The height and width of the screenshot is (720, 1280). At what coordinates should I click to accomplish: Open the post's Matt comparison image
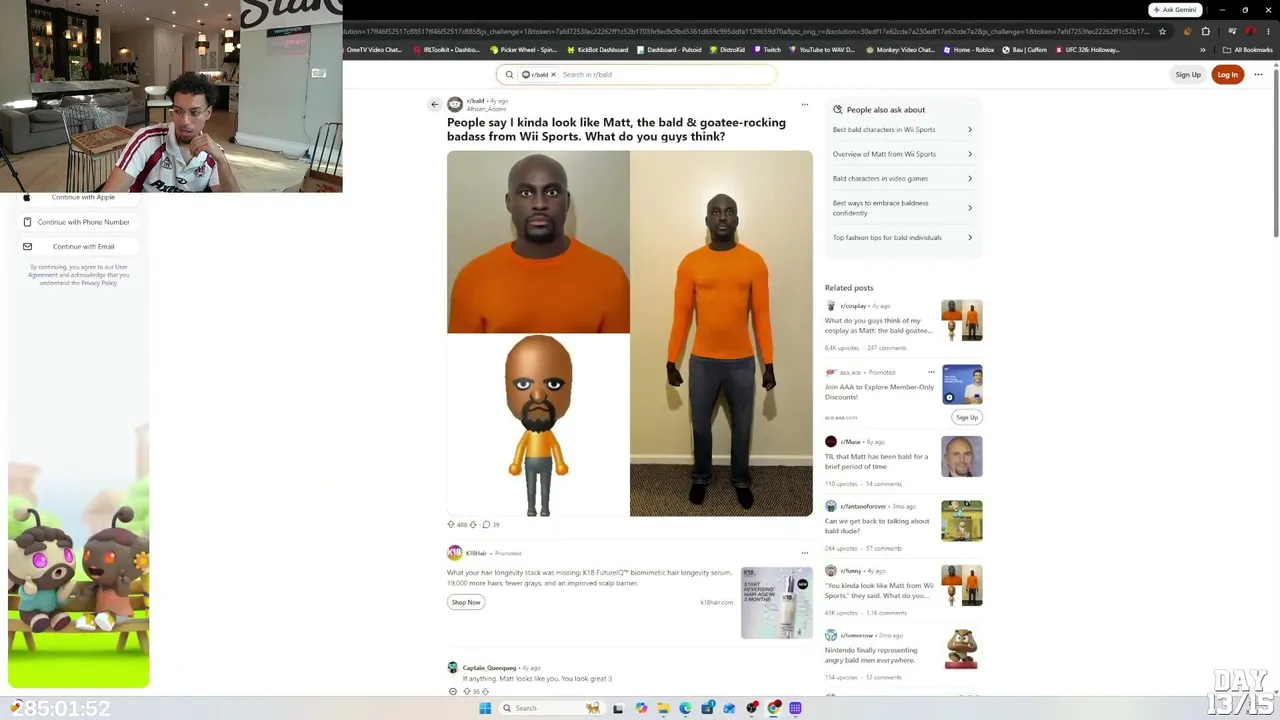click(x=630, y=333)
